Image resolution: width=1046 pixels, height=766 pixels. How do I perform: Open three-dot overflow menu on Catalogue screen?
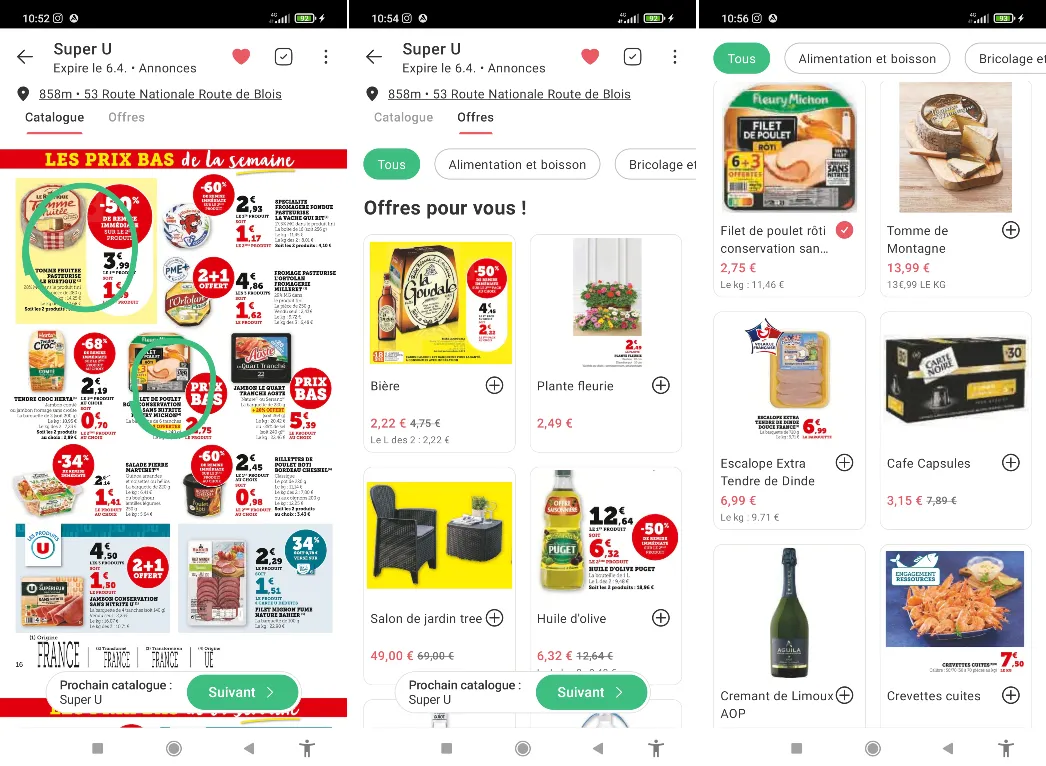[326, 57]
